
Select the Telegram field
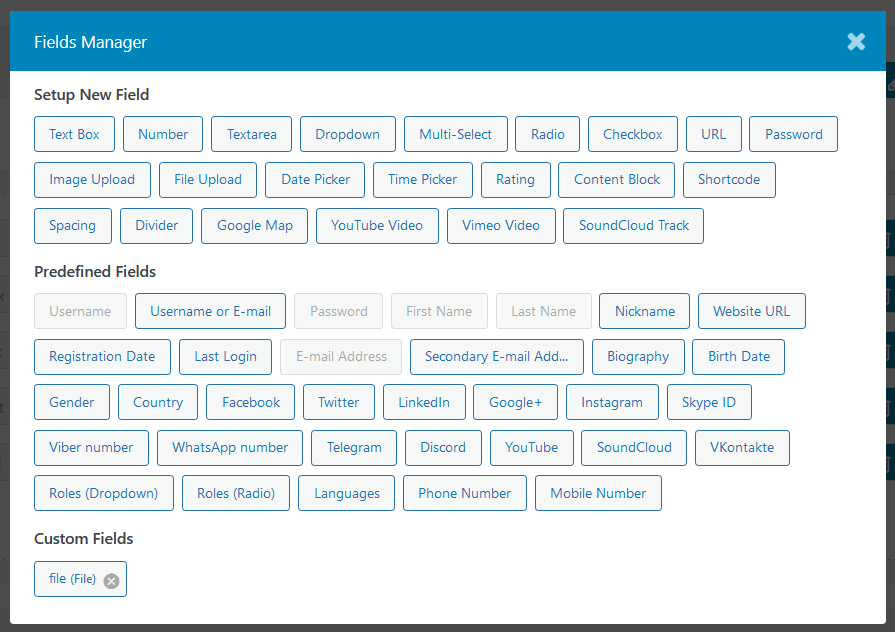point(354,448)
